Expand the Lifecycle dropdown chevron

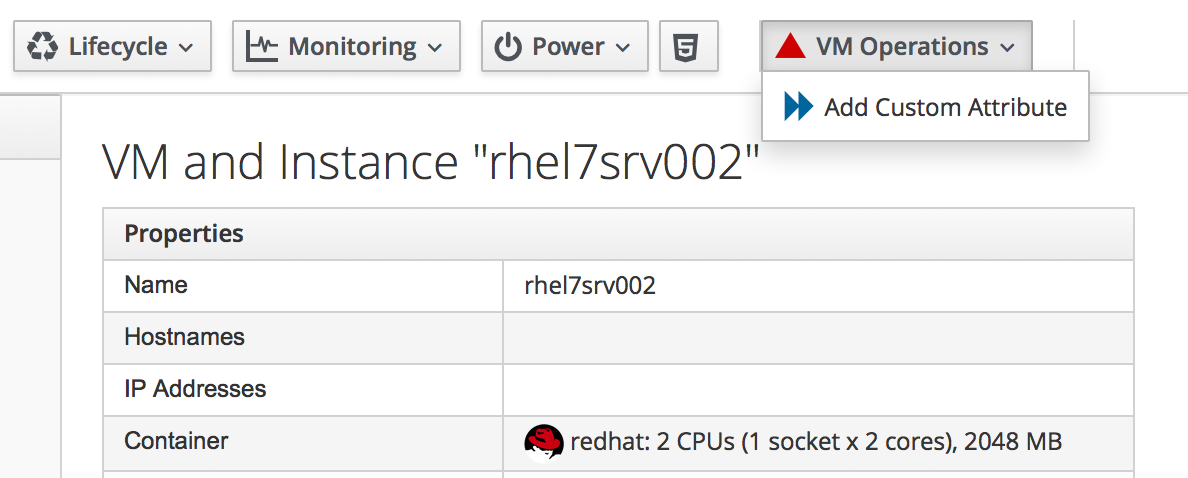coord(185,47)
